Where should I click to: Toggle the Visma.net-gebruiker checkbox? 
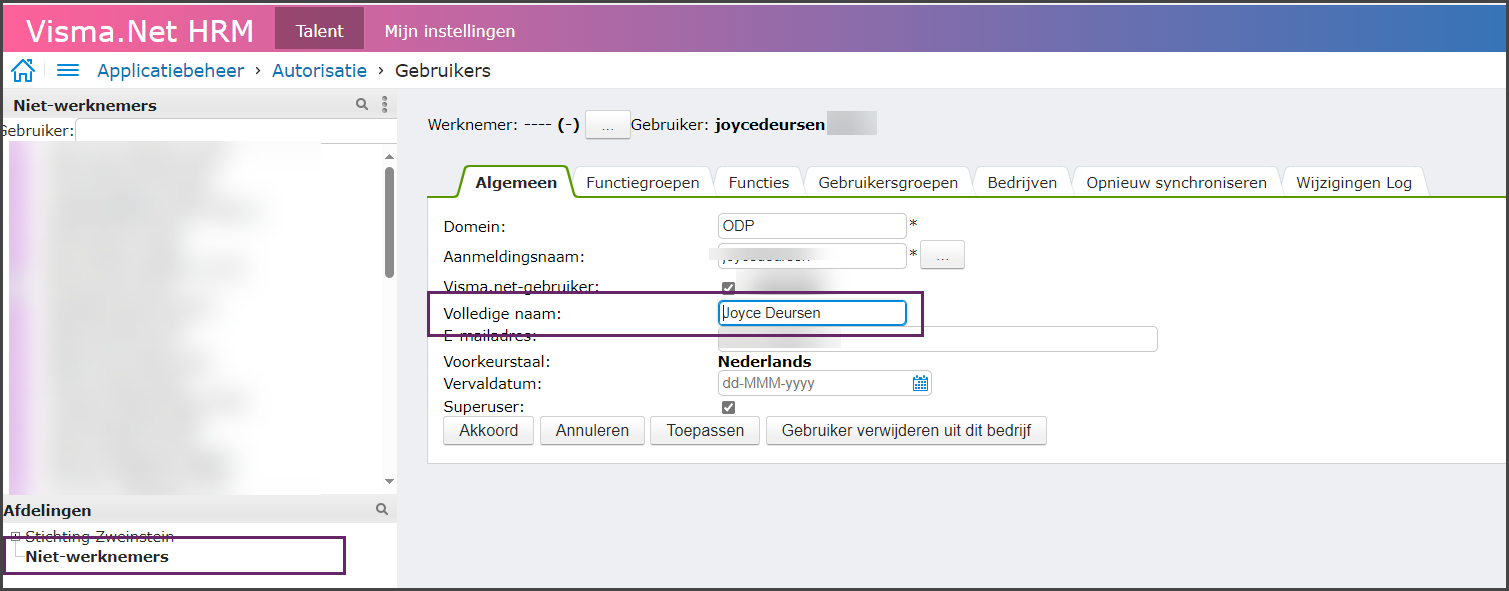tap(728, 288)
